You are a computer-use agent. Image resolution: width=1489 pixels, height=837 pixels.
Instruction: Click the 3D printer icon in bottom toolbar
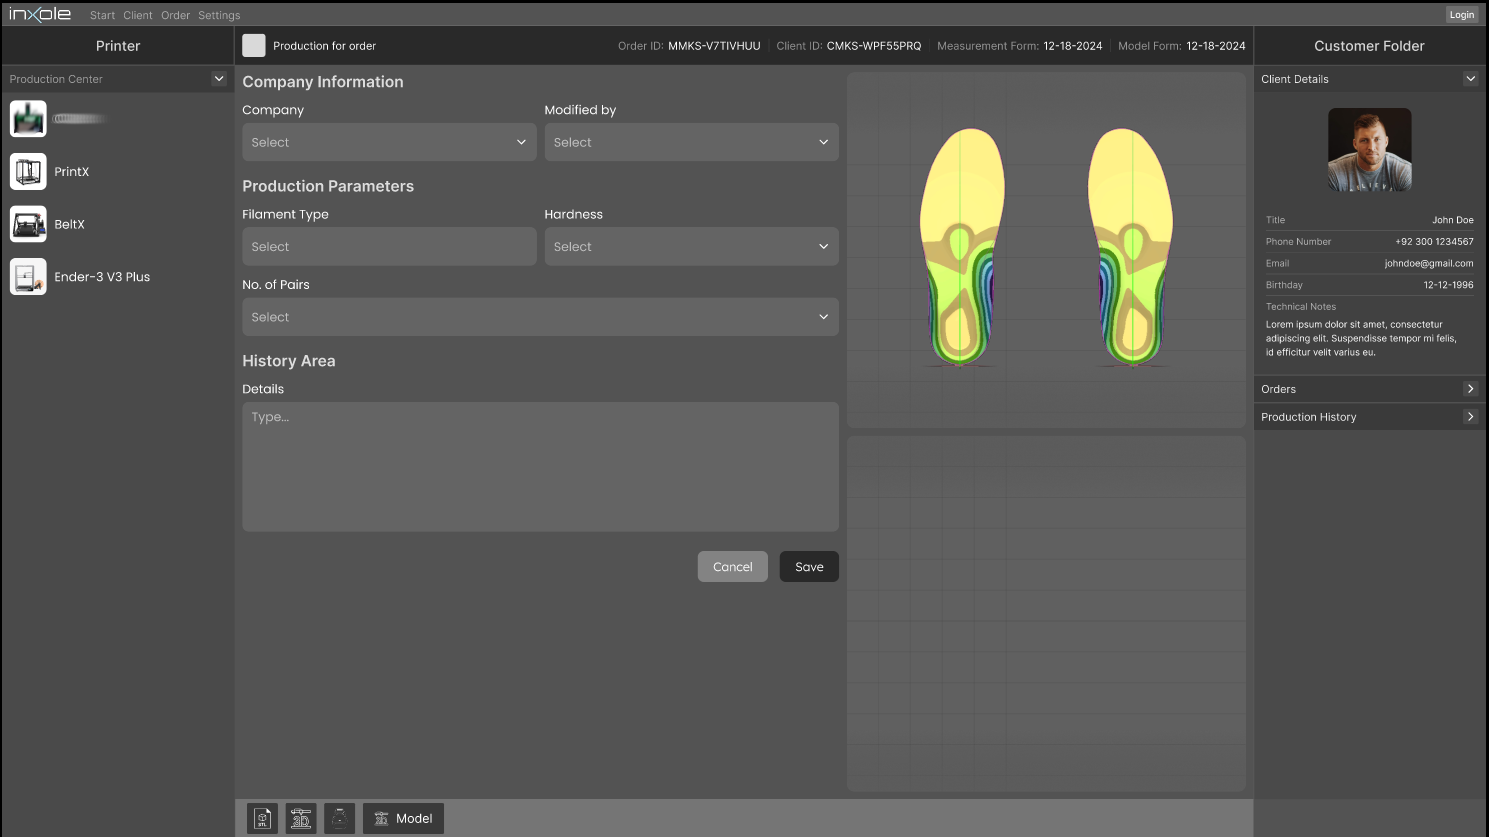[301, 818]
